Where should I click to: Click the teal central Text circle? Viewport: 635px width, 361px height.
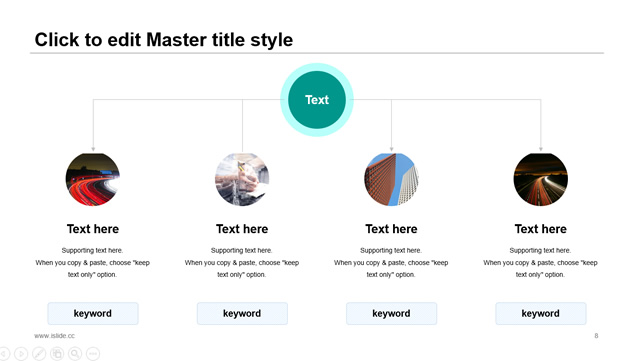[x=317, y=100]
